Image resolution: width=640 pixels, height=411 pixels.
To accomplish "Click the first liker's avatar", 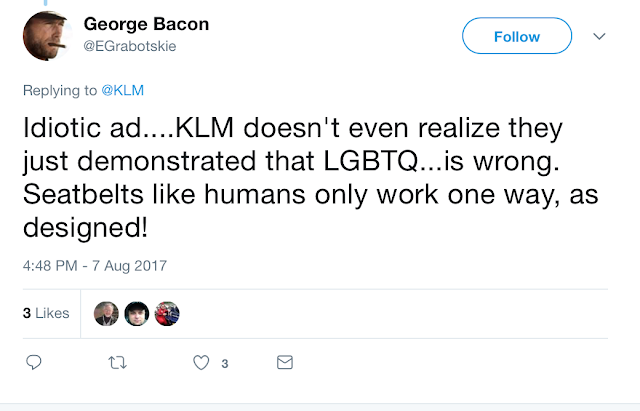I will 105,313.
